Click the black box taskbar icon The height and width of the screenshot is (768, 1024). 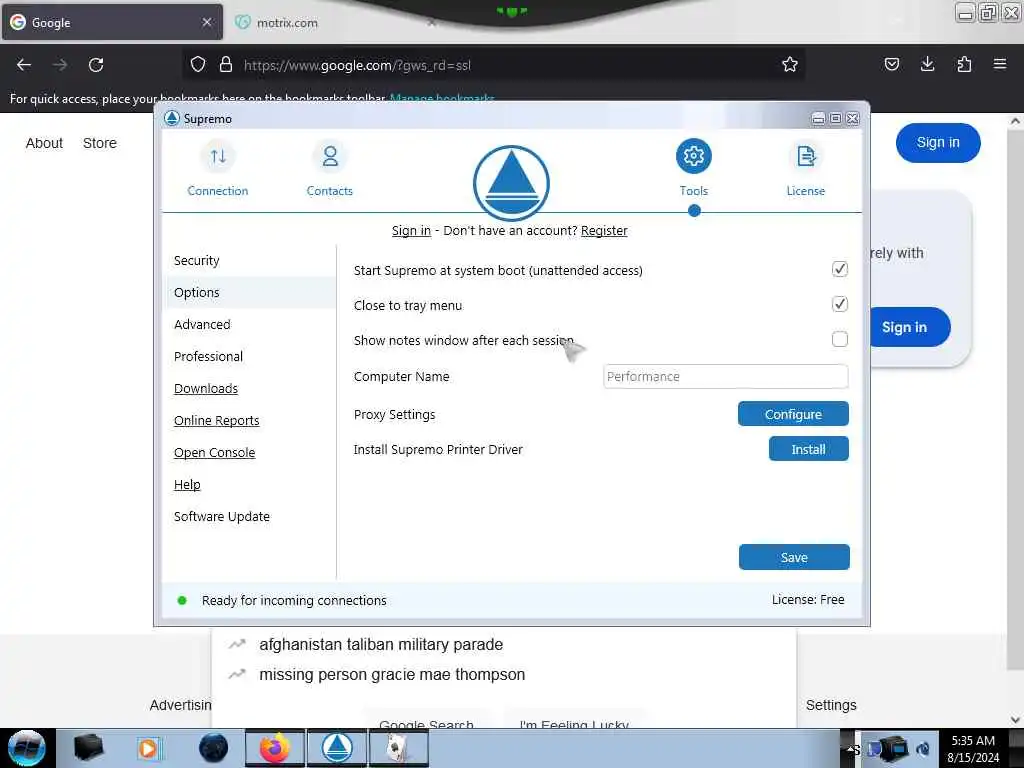[88, 748]
